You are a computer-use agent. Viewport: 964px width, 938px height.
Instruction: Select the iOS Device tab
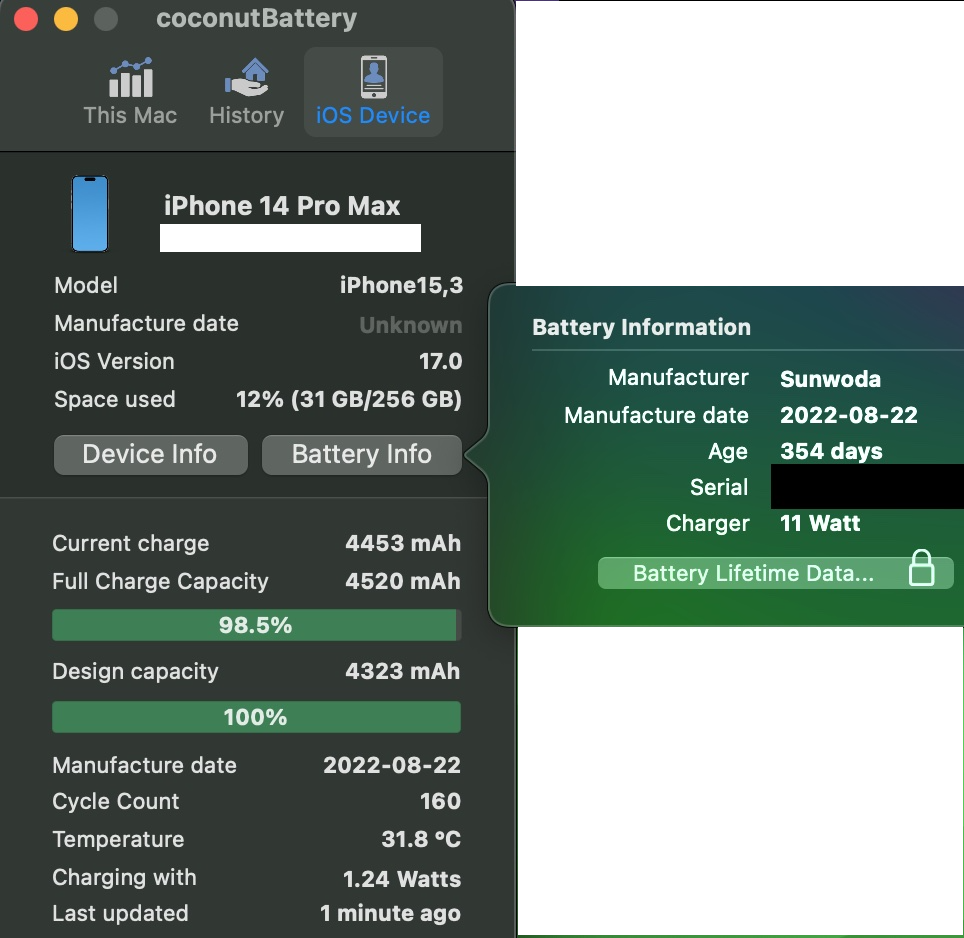373,92
